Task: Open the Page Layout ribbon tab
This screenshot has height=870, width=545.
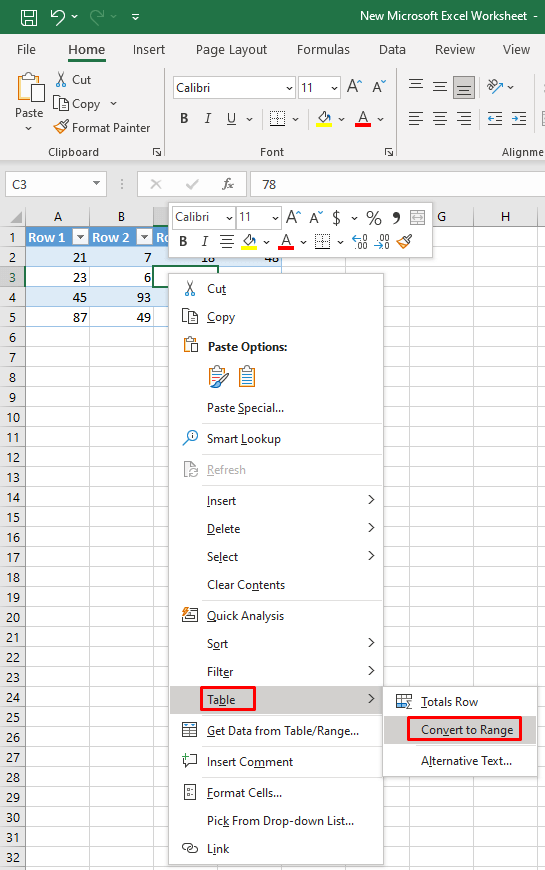Action: (231, 50)
